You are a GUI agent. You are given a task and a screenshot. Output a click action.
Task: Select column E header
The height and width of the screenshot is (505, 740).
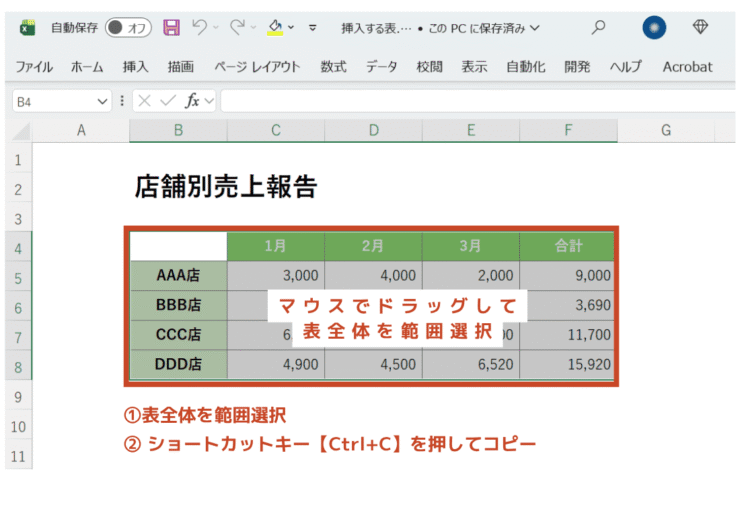pos(471,130)
